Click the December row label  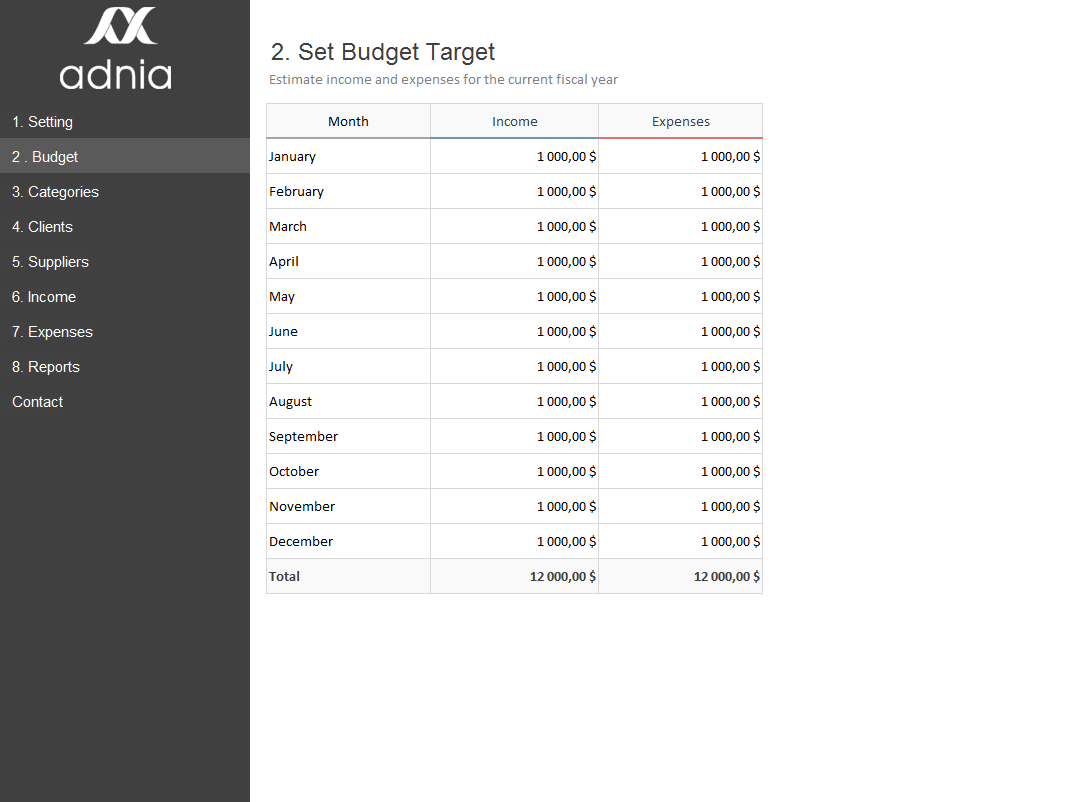(x=349, y=542)
